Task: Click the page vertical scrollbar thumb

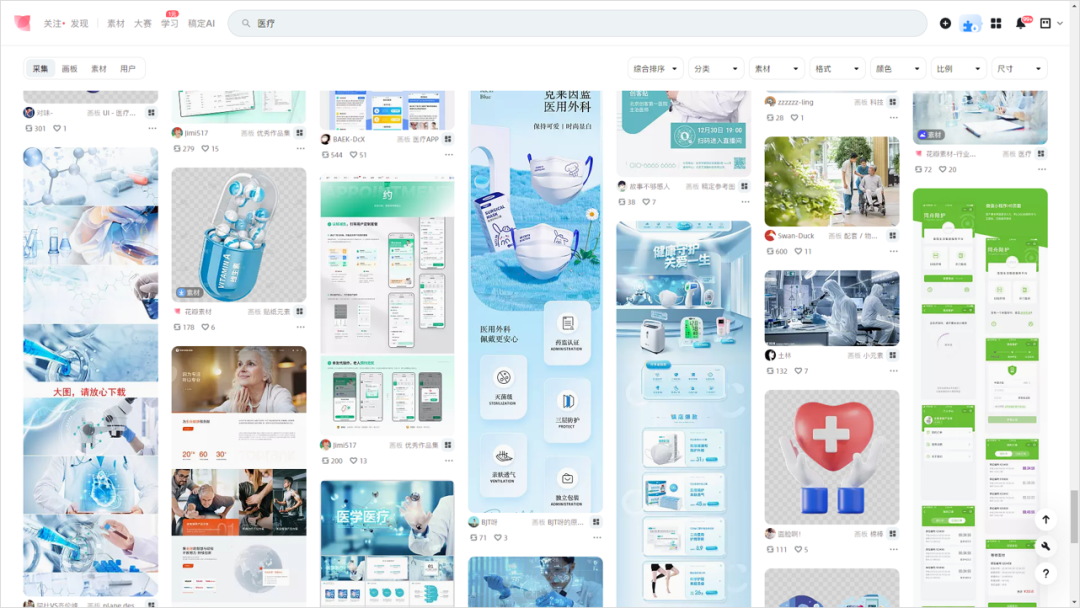Action: (1074, 516)
